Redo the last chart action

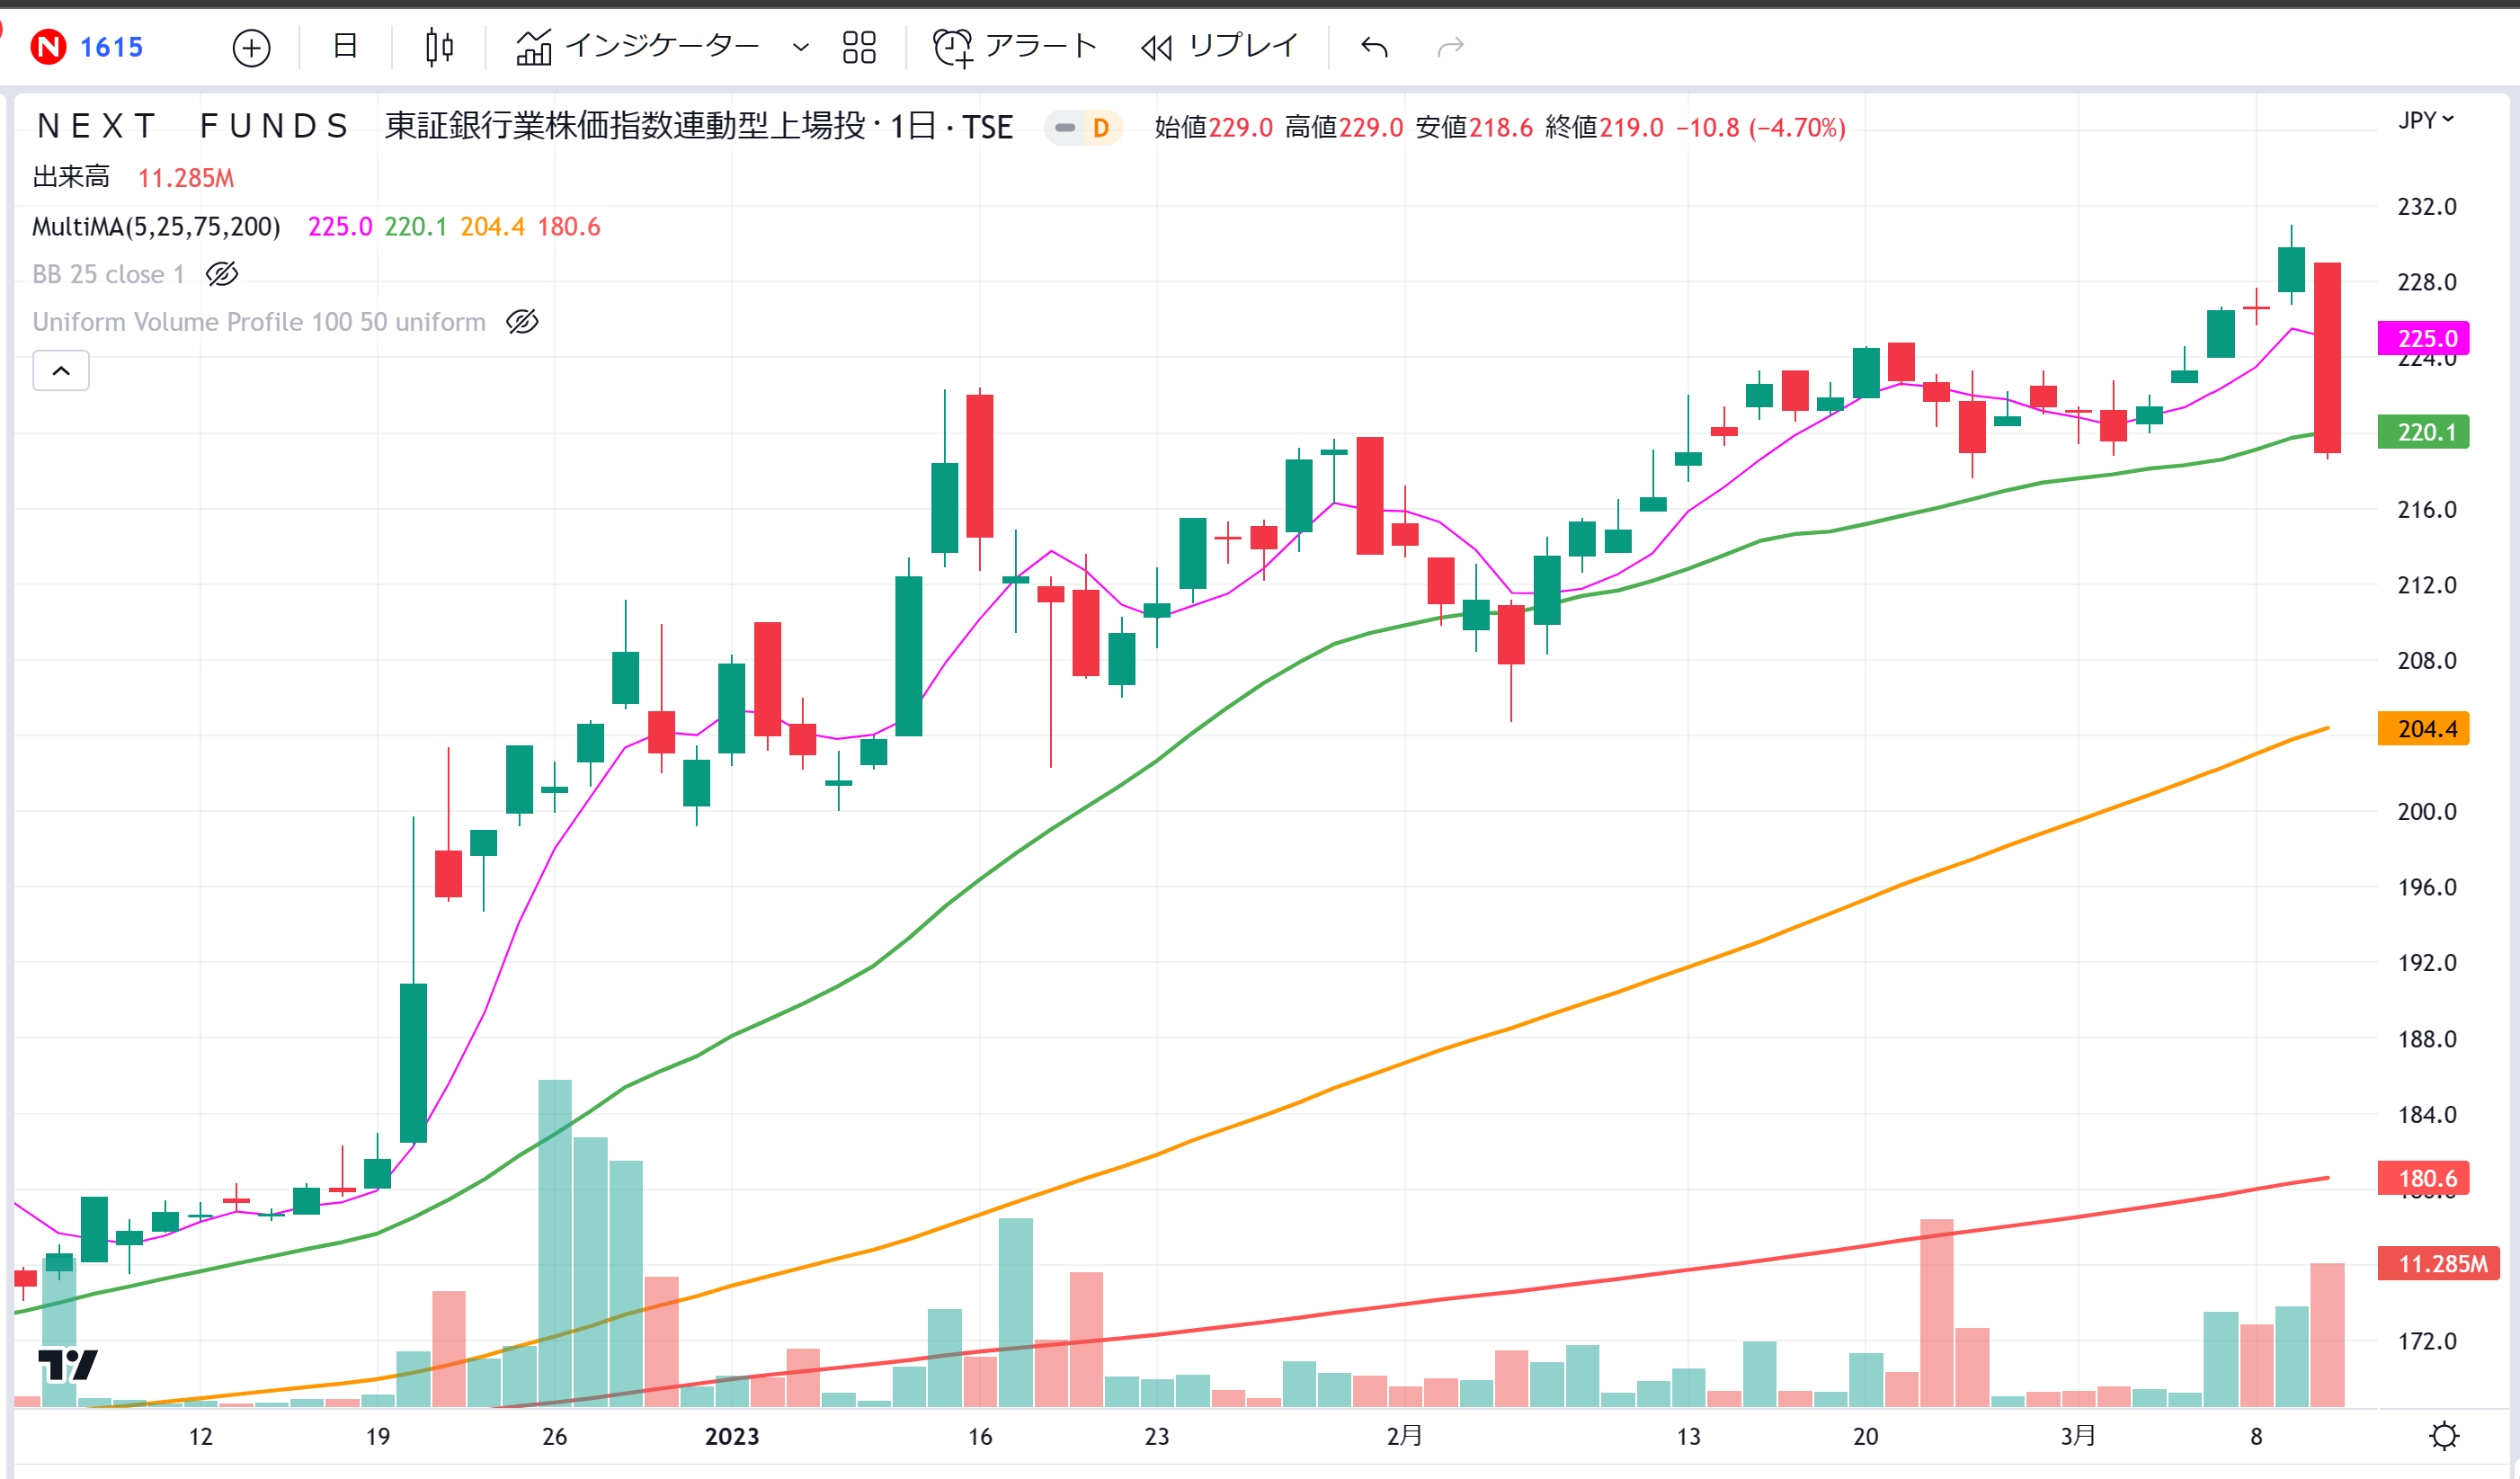(x=1450, y=47)
